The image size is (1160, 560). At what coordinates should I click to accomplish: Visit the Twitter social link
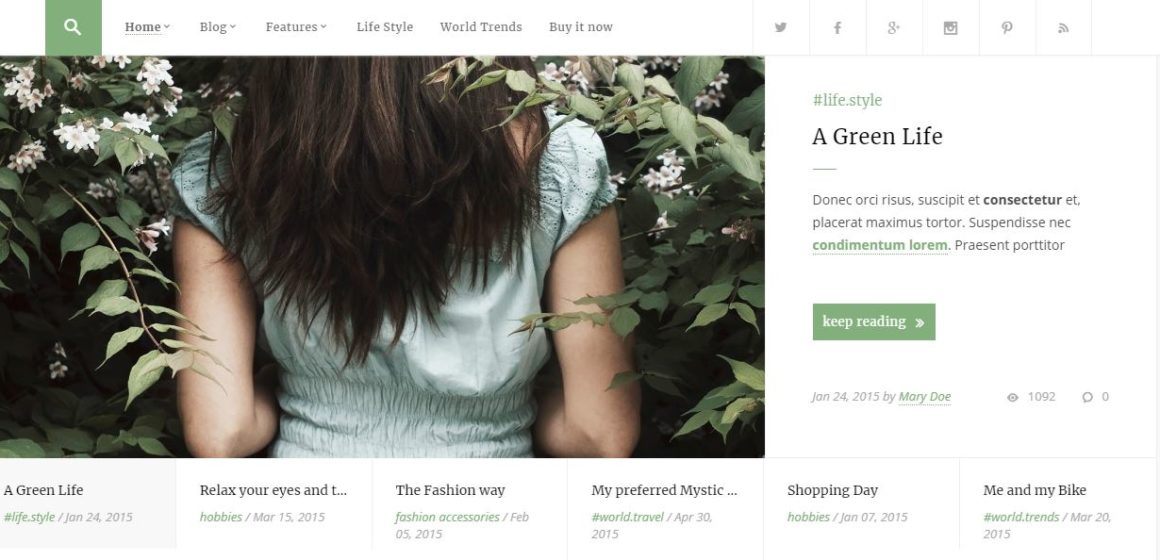pos(780,27)
